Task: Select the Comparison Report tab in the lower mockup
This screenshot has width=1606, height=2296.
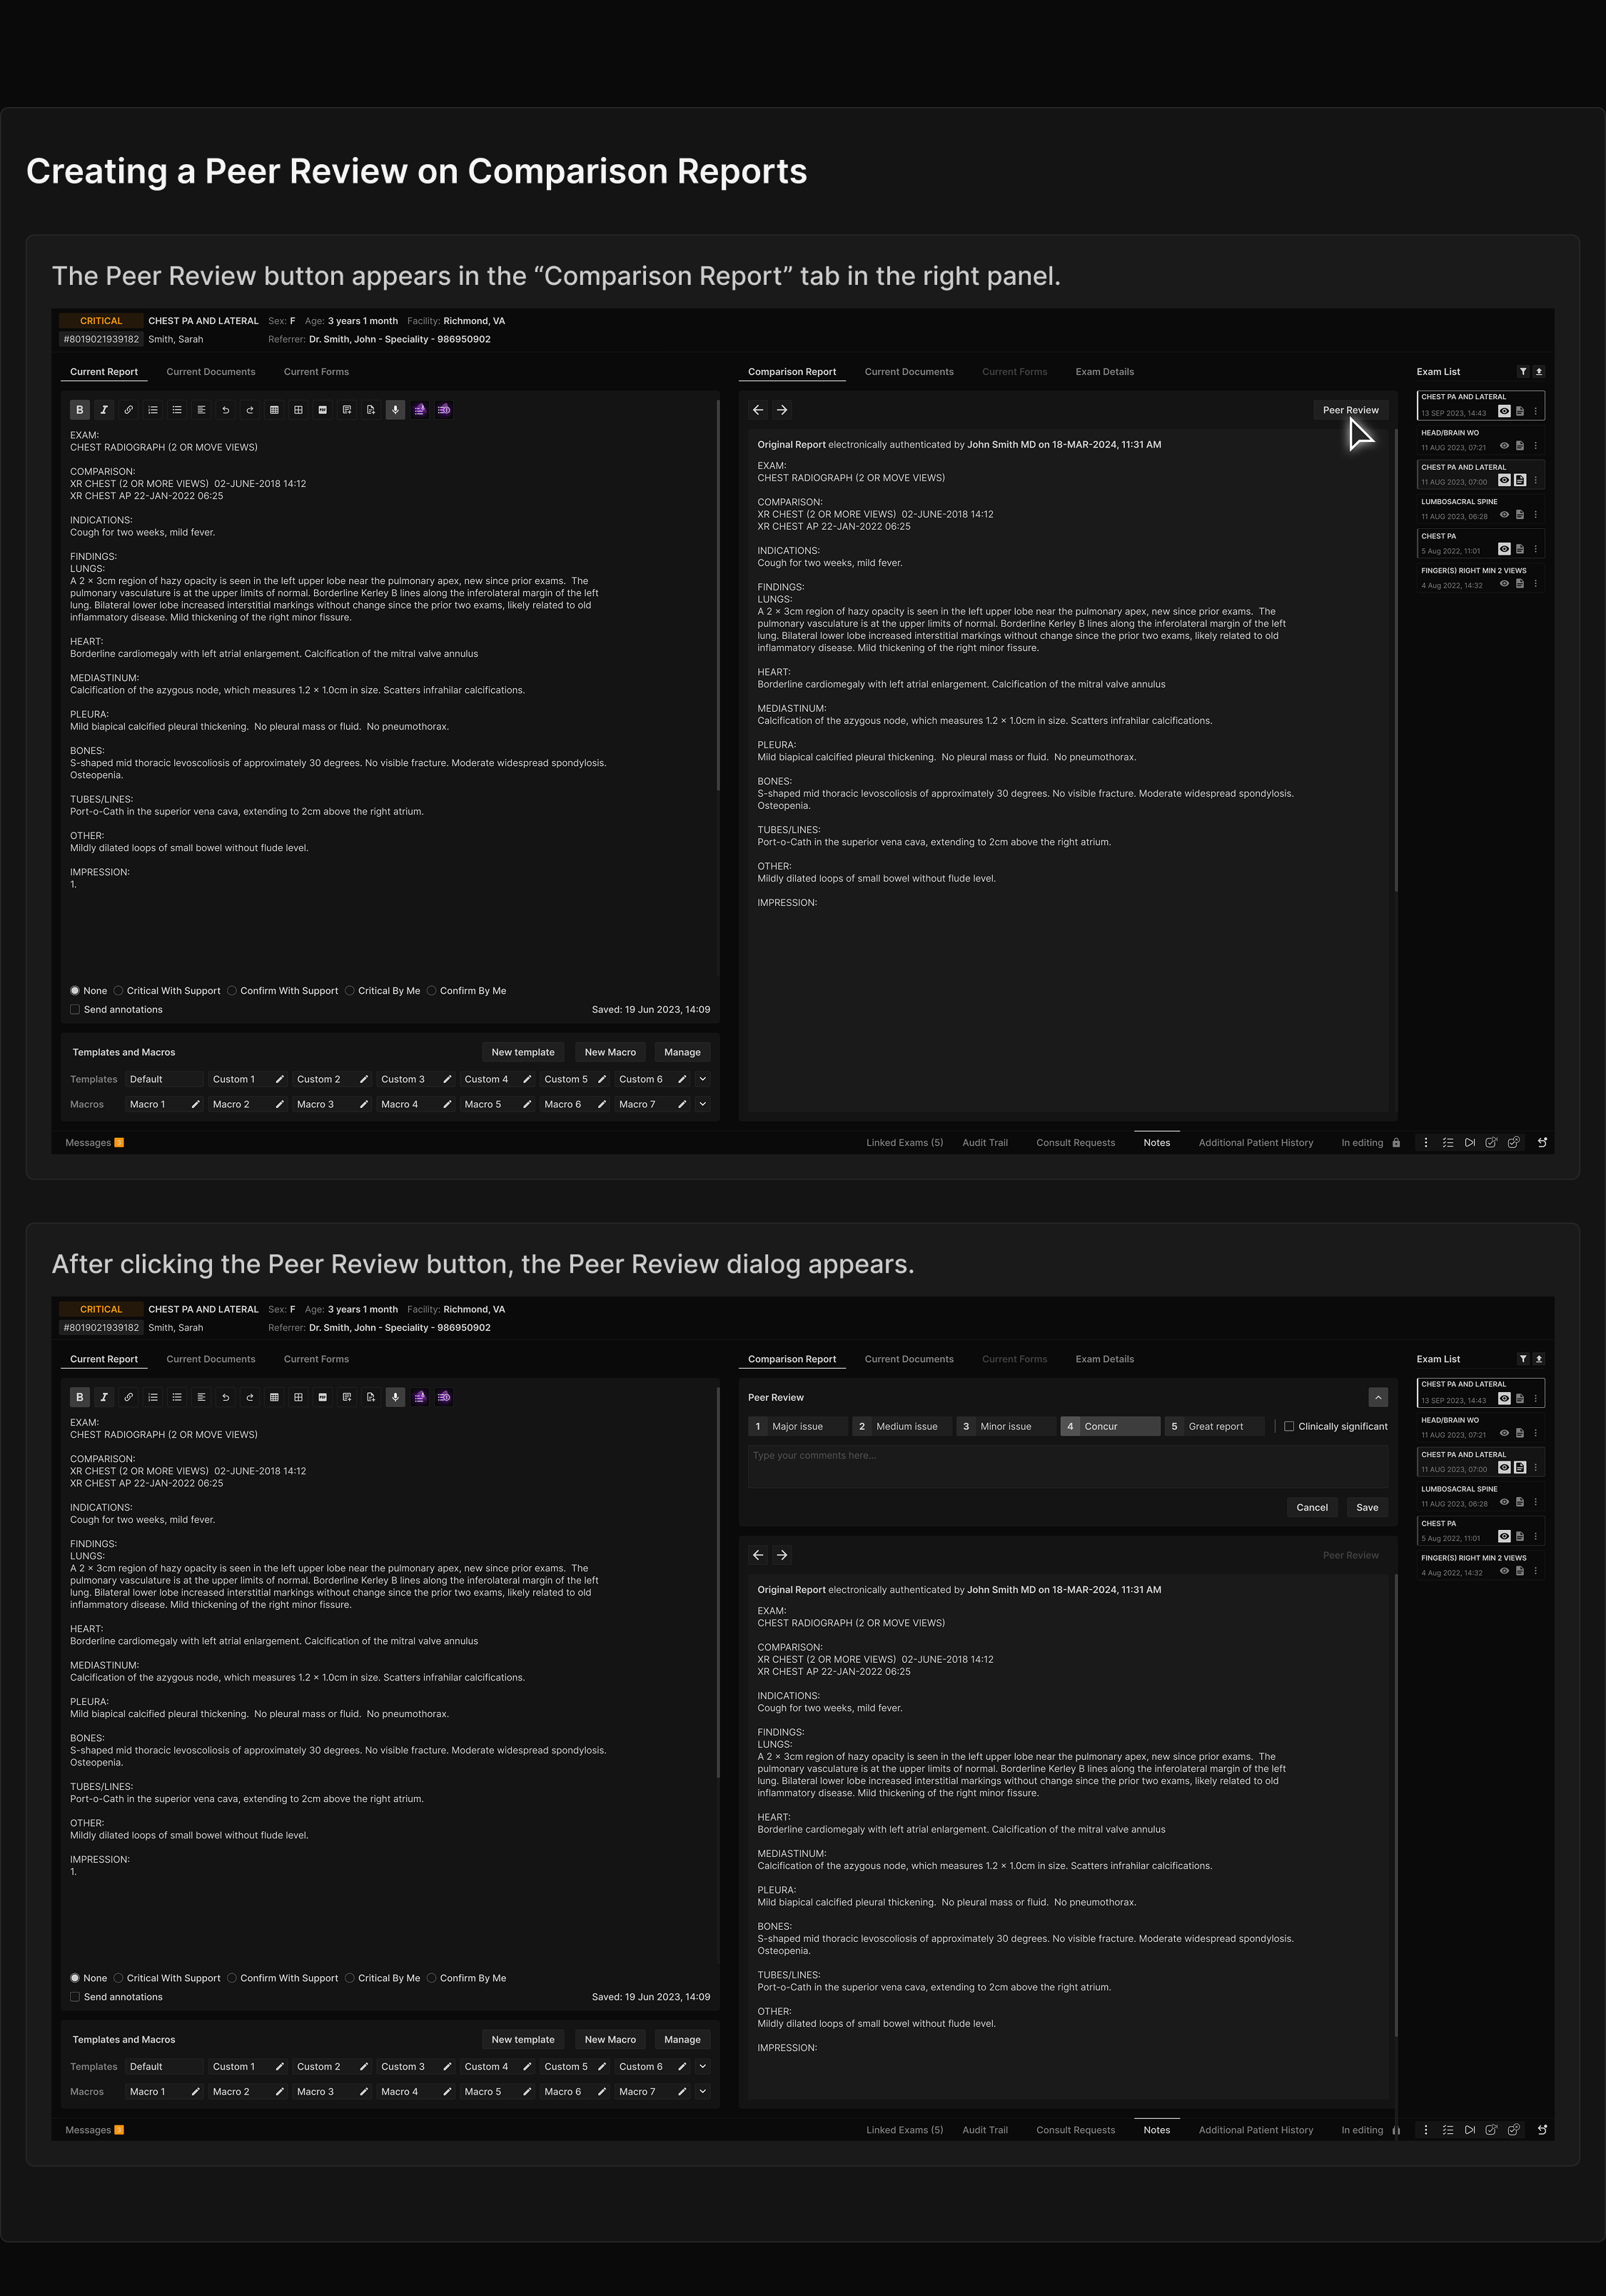Action: (792, 1360)
